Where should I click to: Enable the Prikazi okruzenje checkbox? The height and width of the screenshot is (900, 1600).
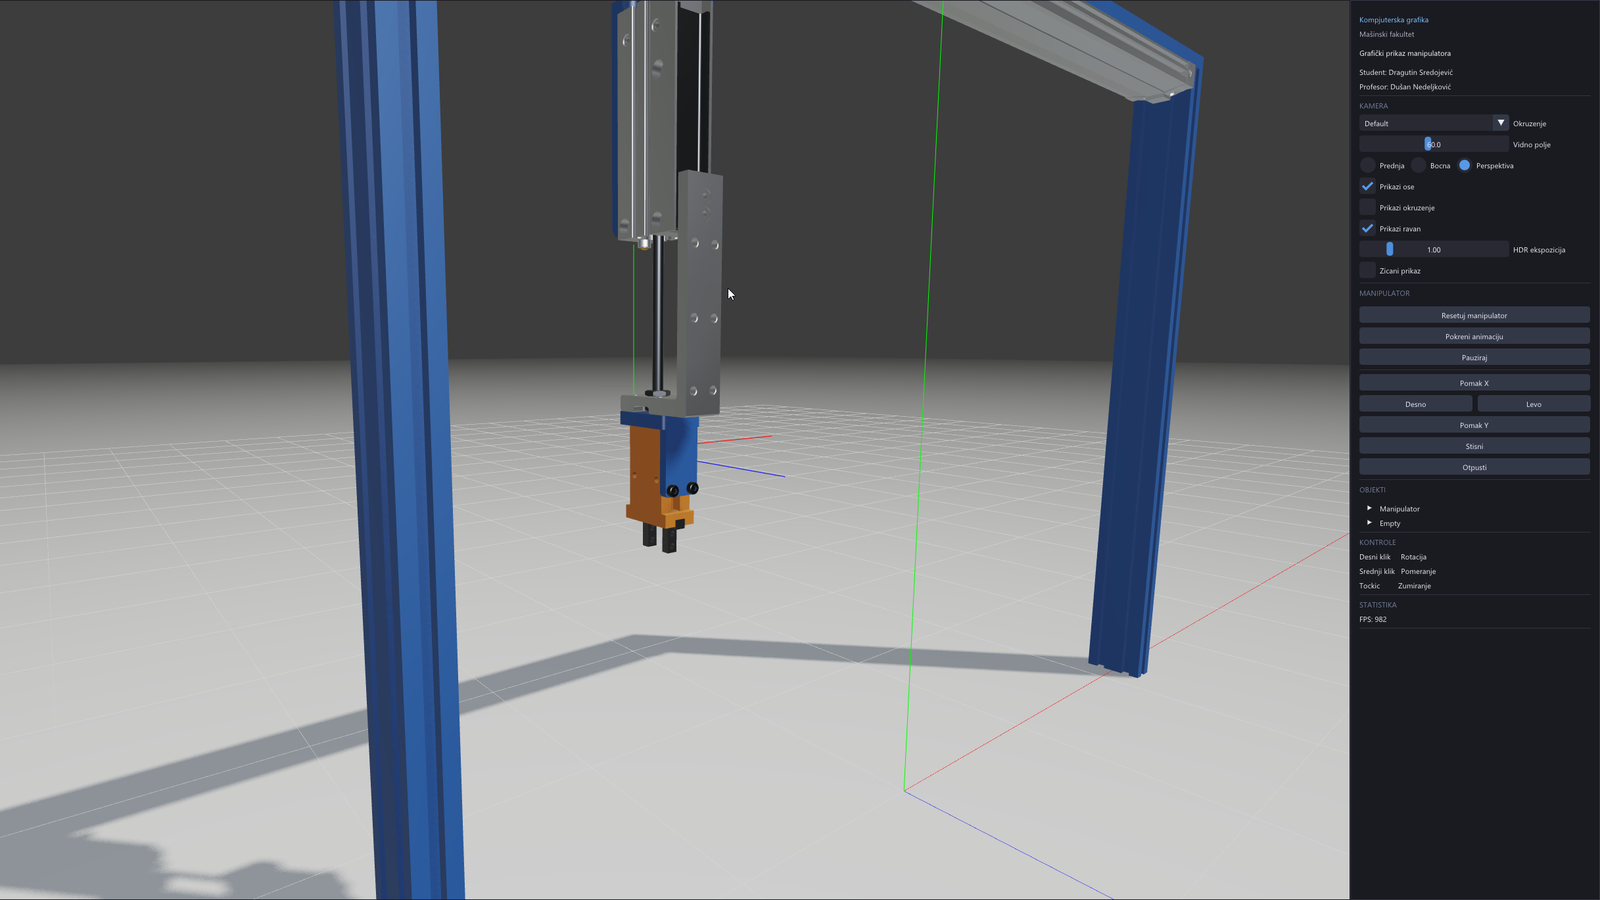click(1368, 207)
